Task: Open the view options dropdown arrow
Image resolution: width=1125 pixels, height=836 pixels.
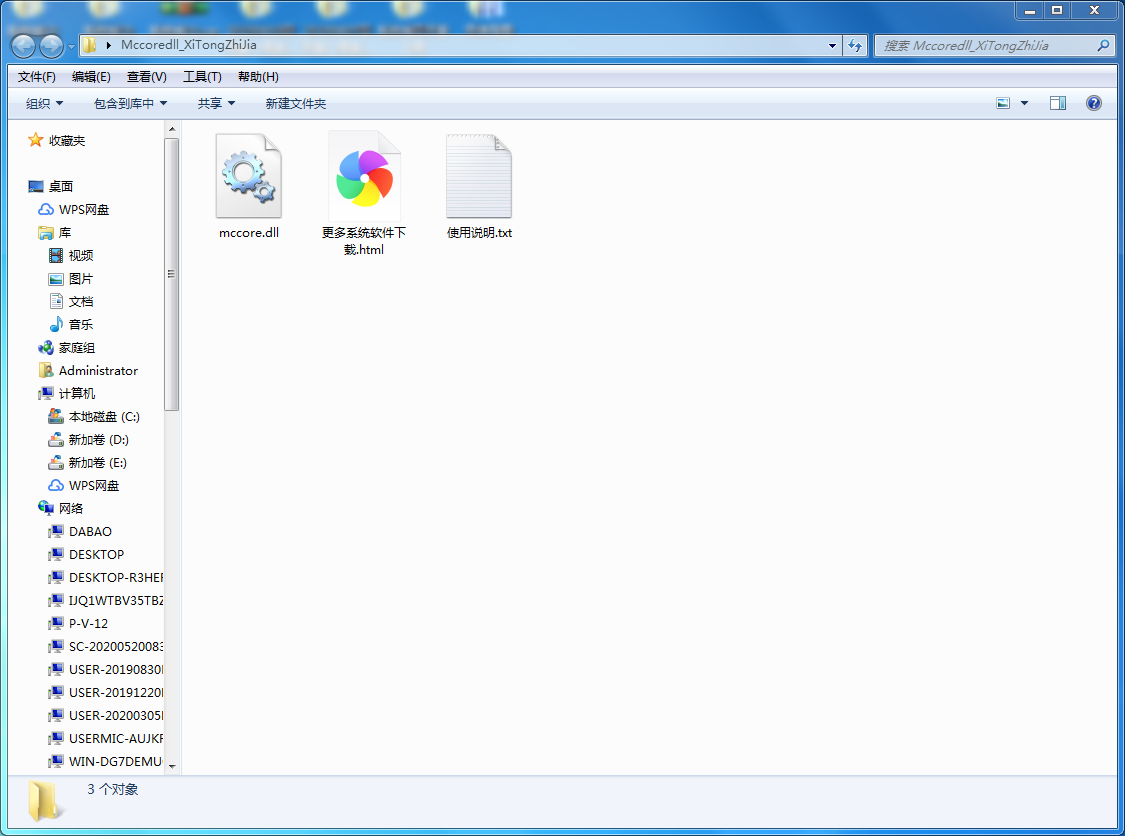Action: coord(1025,103)
